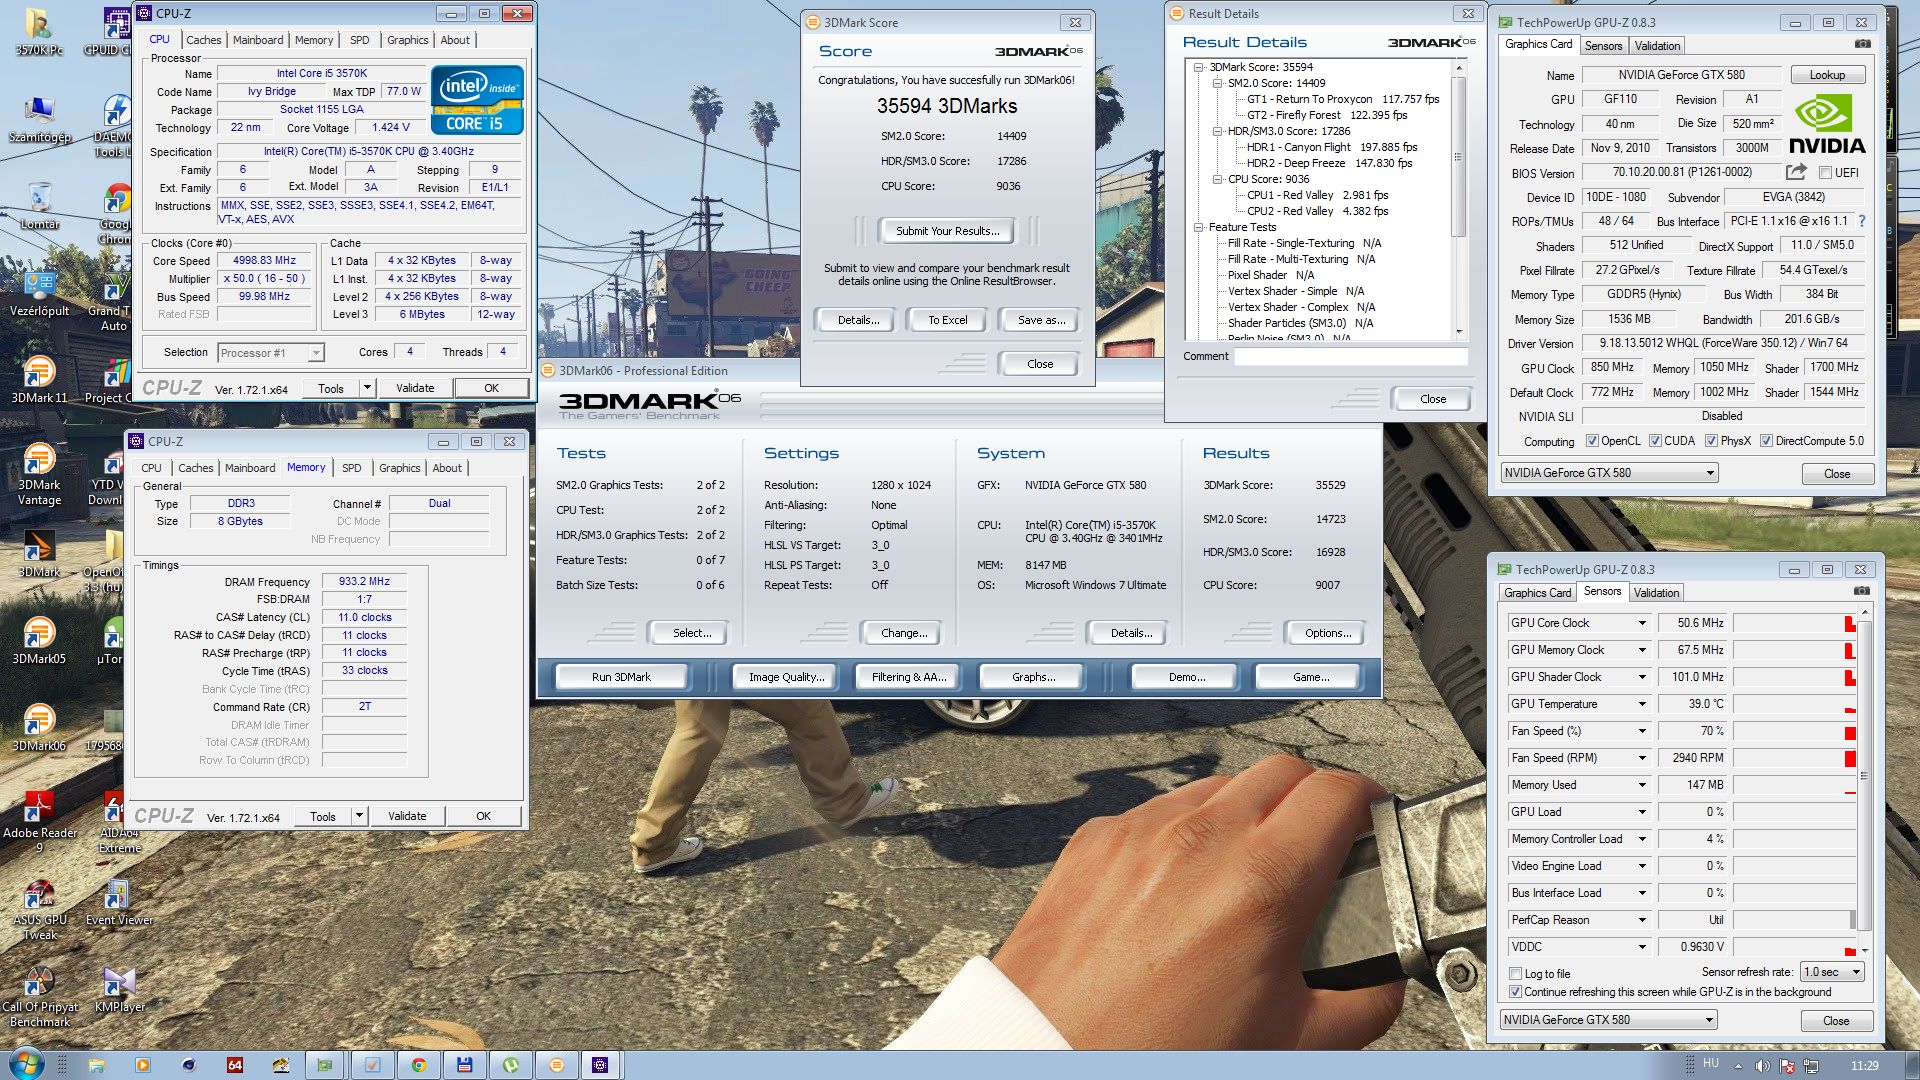Image resolution: width=1920 pixels, height=1080 pixels.
Task: Click Validate in the top CPU-Z window
Action: point(415,388)
